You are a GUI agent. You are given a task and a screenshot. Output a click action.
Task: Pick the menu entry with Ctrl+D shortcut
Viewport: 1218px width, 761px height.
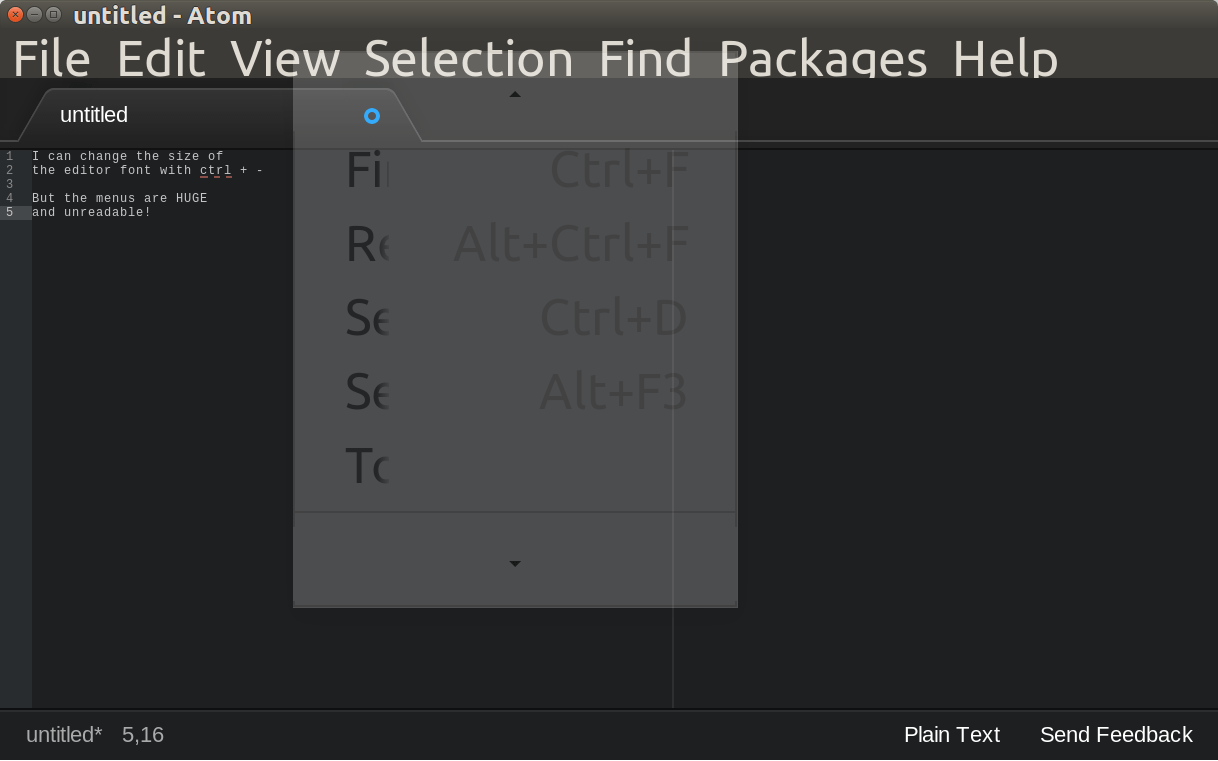pos(515,318)
